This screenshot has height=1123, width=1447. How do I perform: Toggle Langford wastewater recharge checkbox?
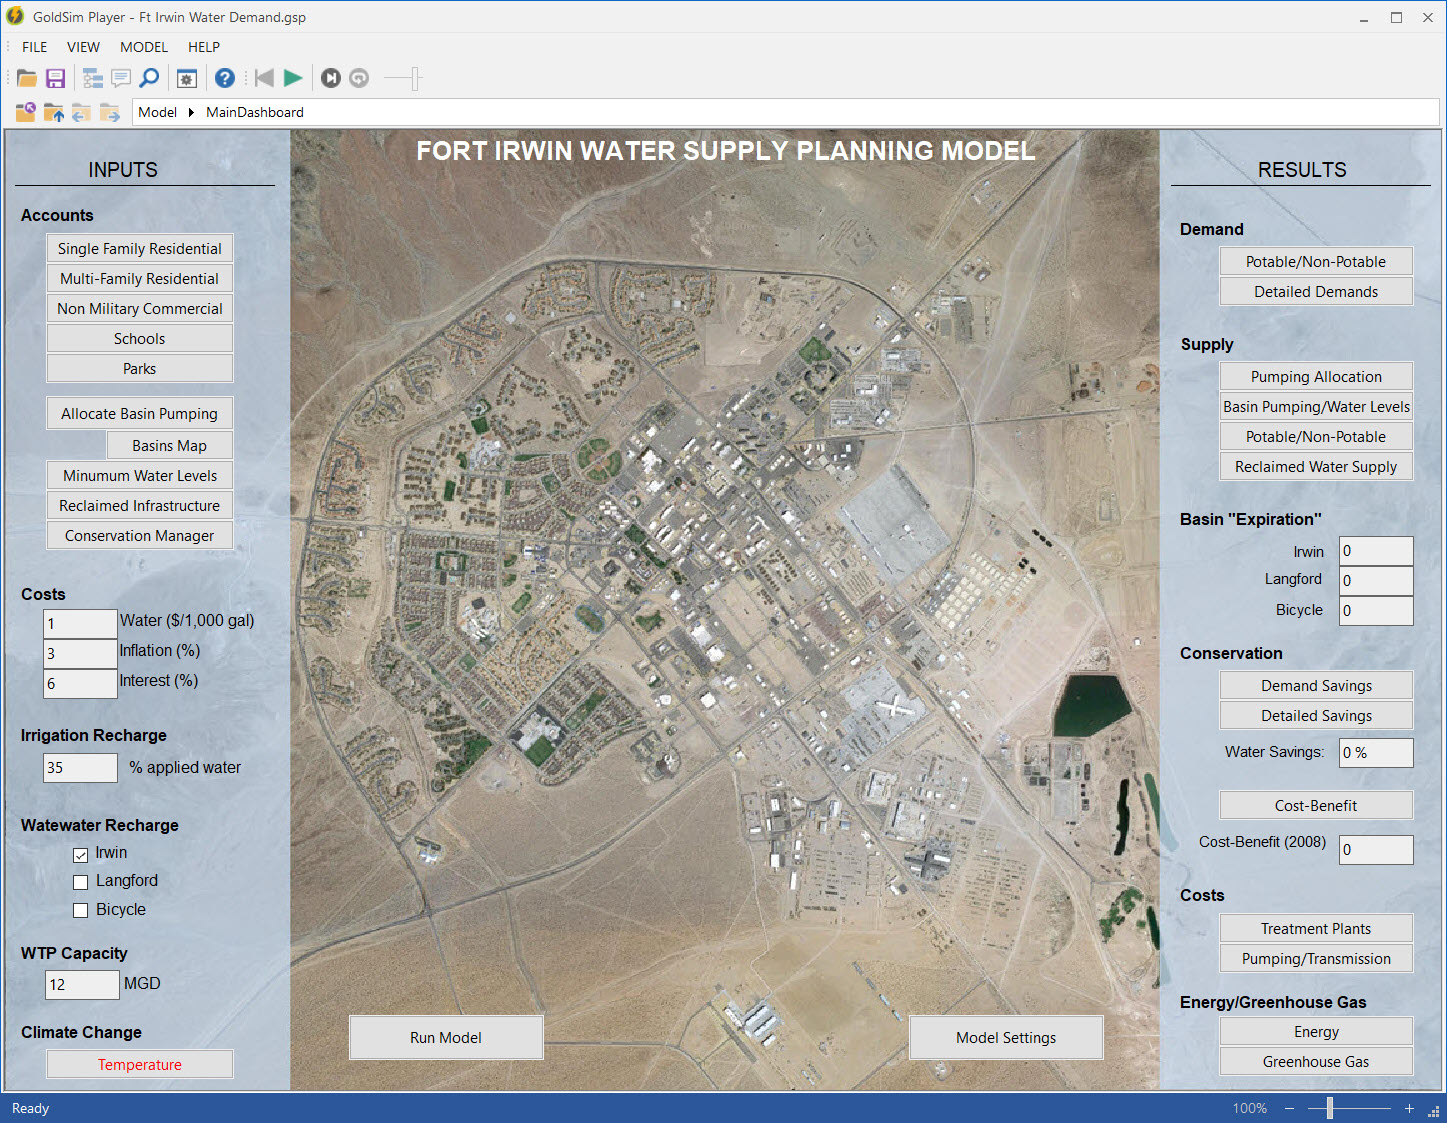pos(81,882)
